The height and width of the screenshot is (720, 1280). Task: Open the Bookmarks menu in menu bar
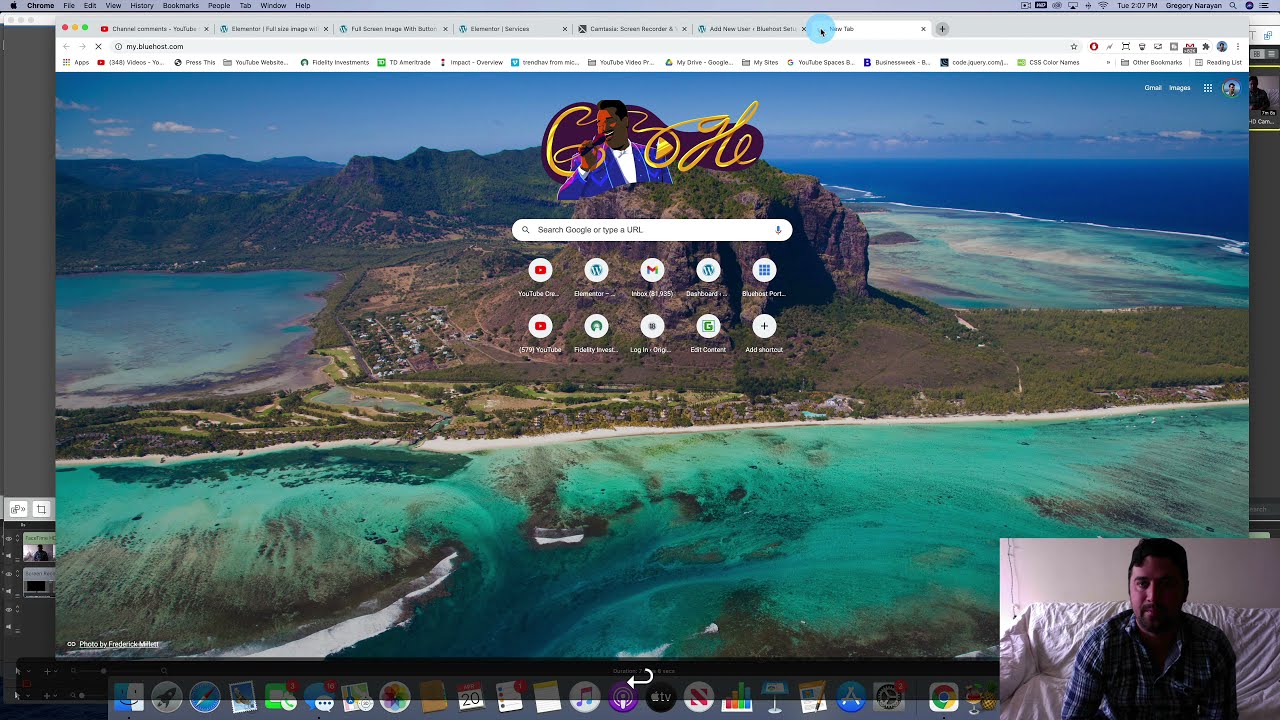pyautogui.click(x=181, y=6)
